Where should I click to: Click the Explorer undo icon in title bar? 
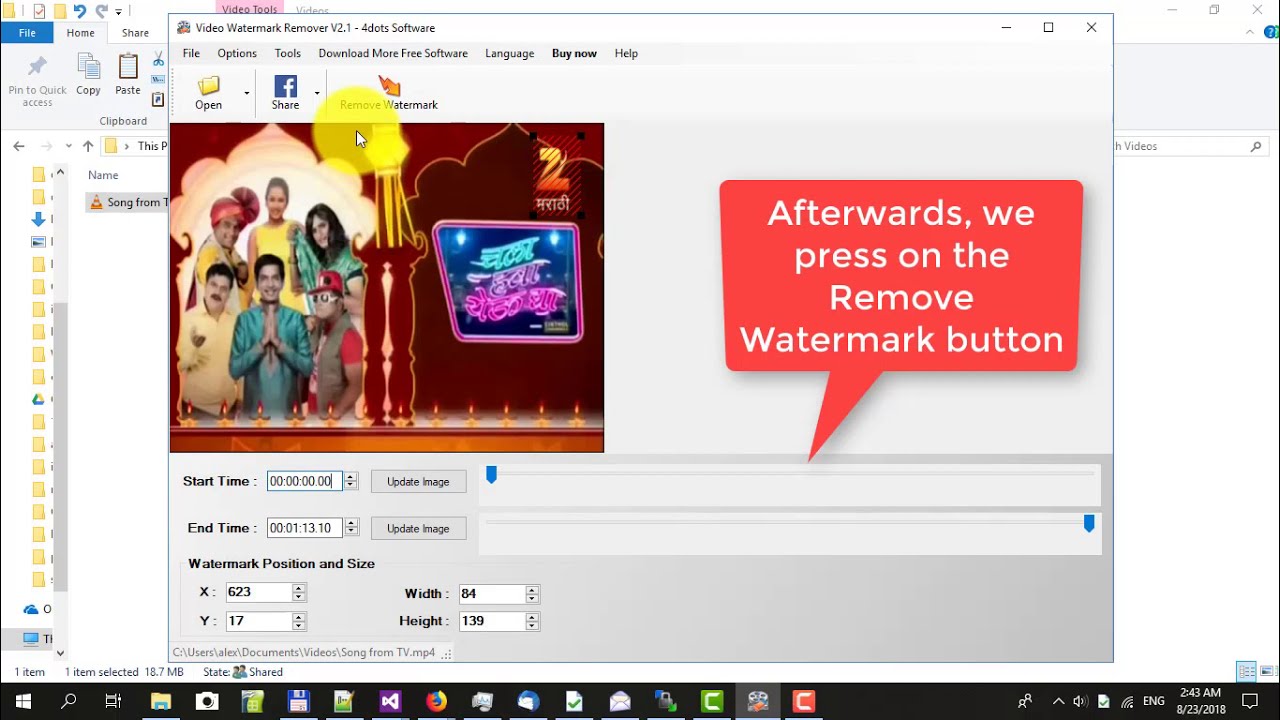point(80,11)
